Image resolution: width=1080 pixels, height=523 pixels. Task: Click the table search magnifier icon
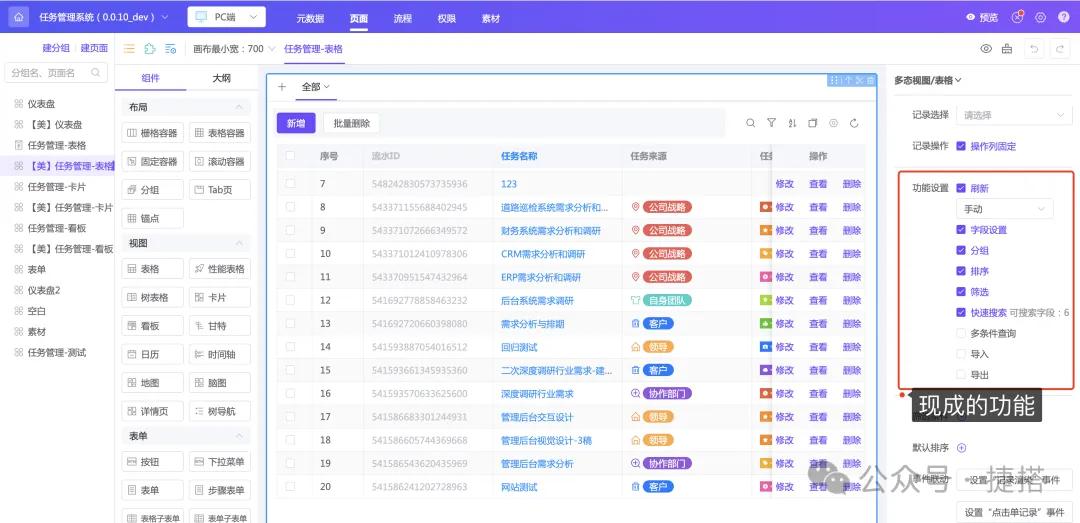[x=751, y=123]
